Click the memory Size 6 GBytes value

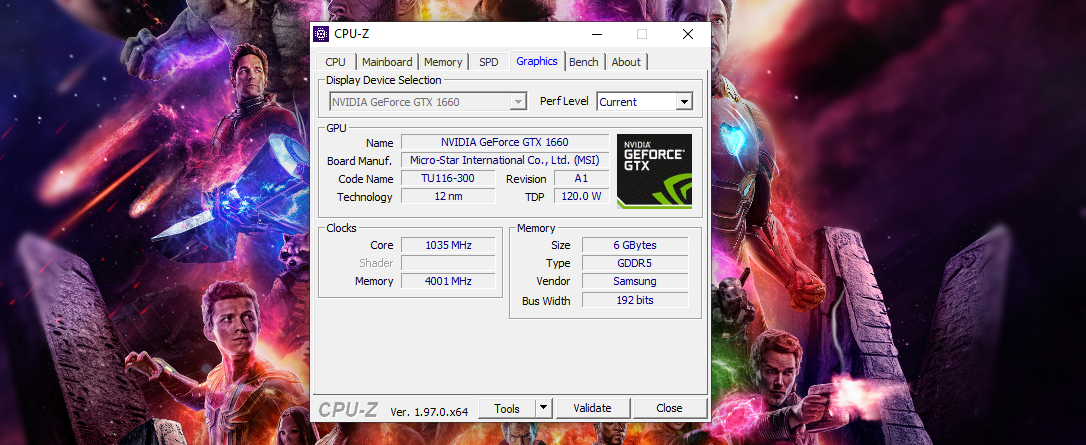[635, 245]
